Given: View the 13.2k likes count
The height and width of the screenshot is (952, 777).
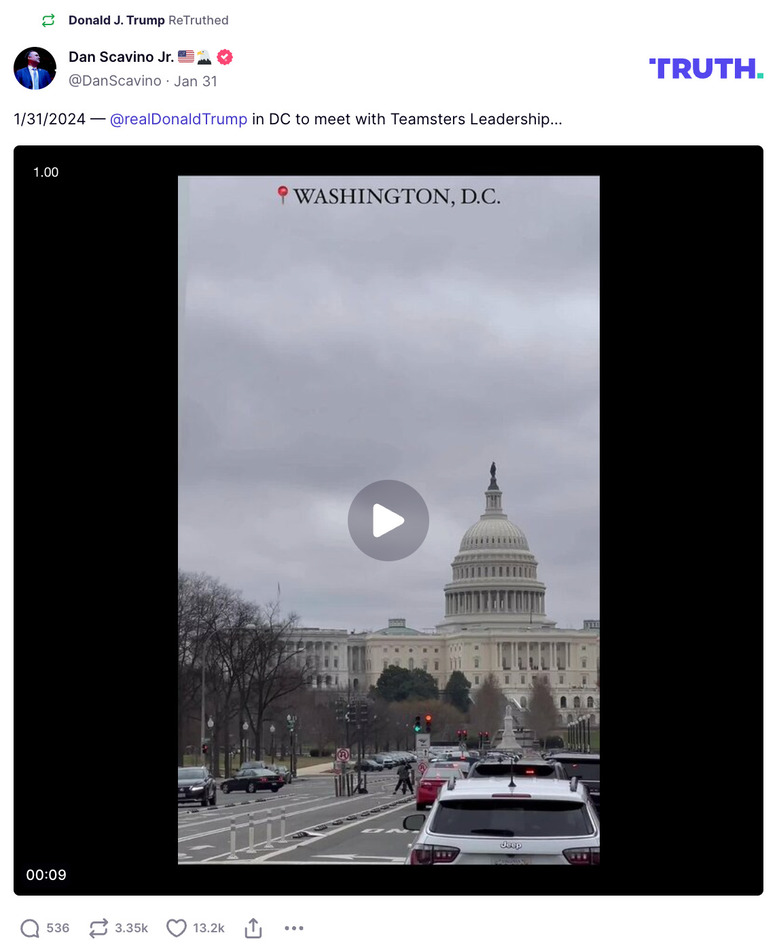Looking at the screenshot, I should pyautogui.click(x=209, y=928).
